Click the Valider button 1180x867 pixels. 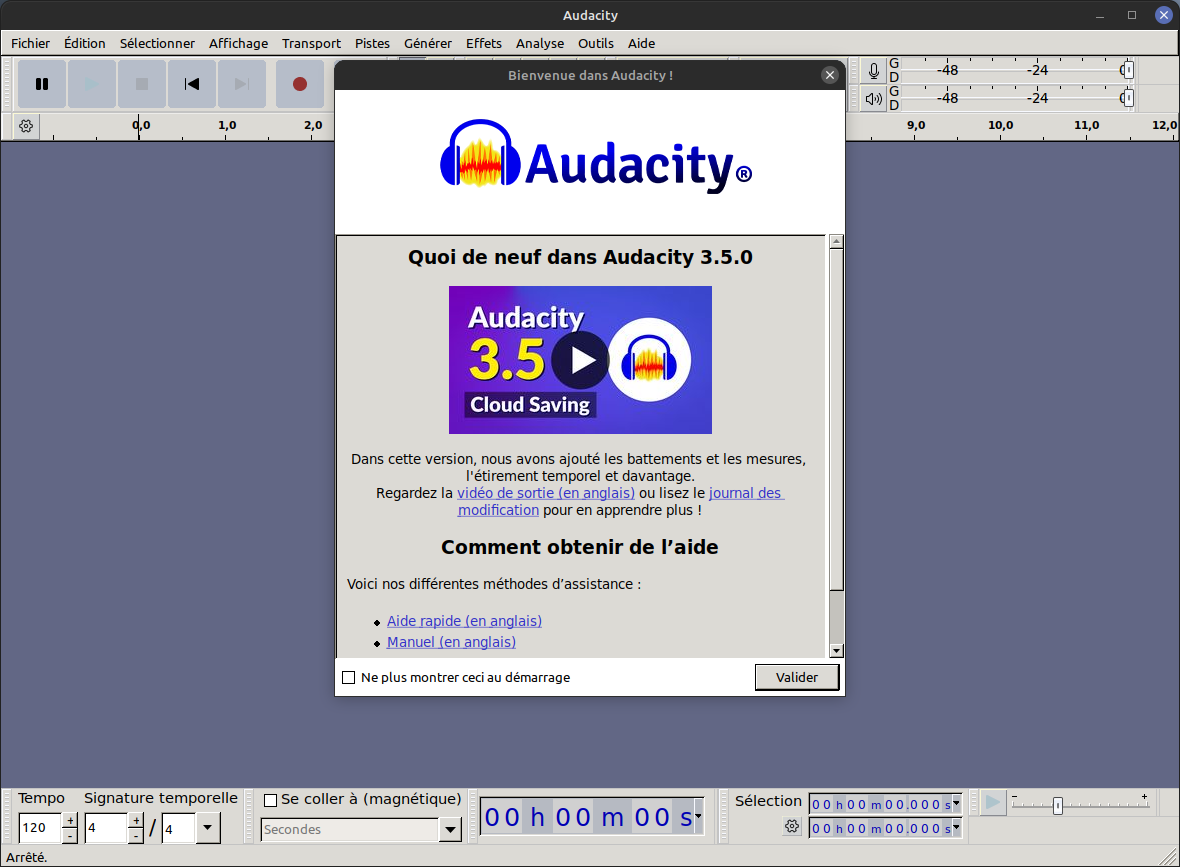(797, 677)
